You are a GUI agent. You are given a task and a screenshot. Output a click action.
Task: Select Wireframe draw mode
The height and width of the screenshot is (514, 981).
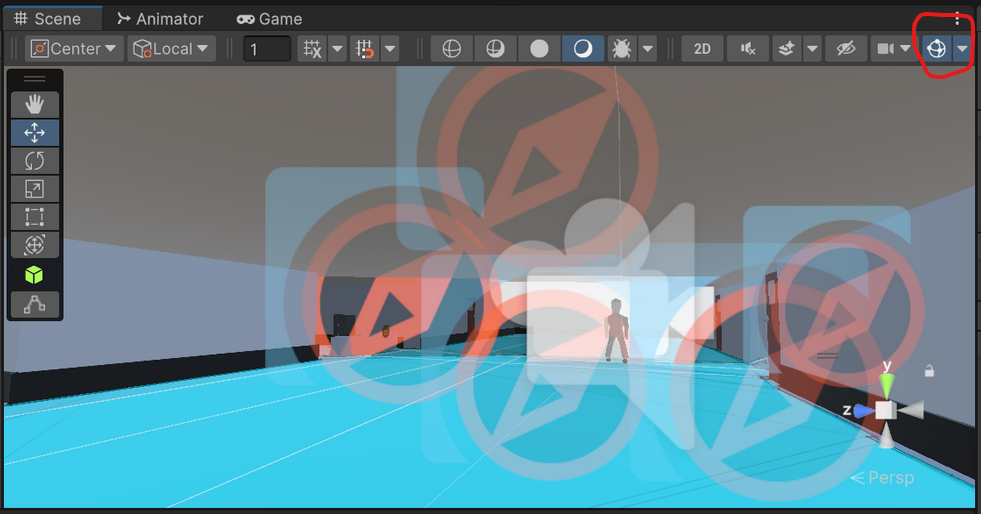(452, 49)
